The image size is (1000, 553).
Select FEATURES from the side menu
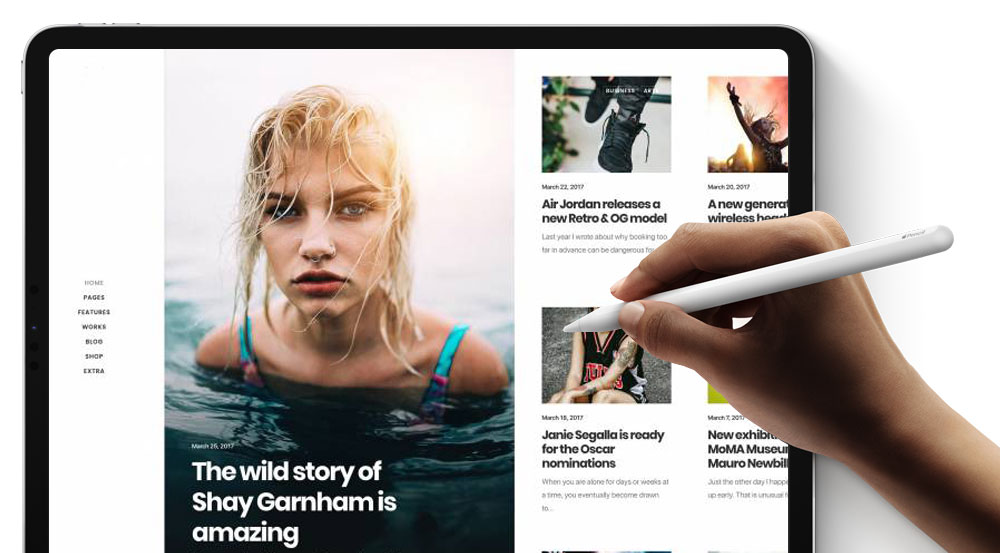click(94, 312)
